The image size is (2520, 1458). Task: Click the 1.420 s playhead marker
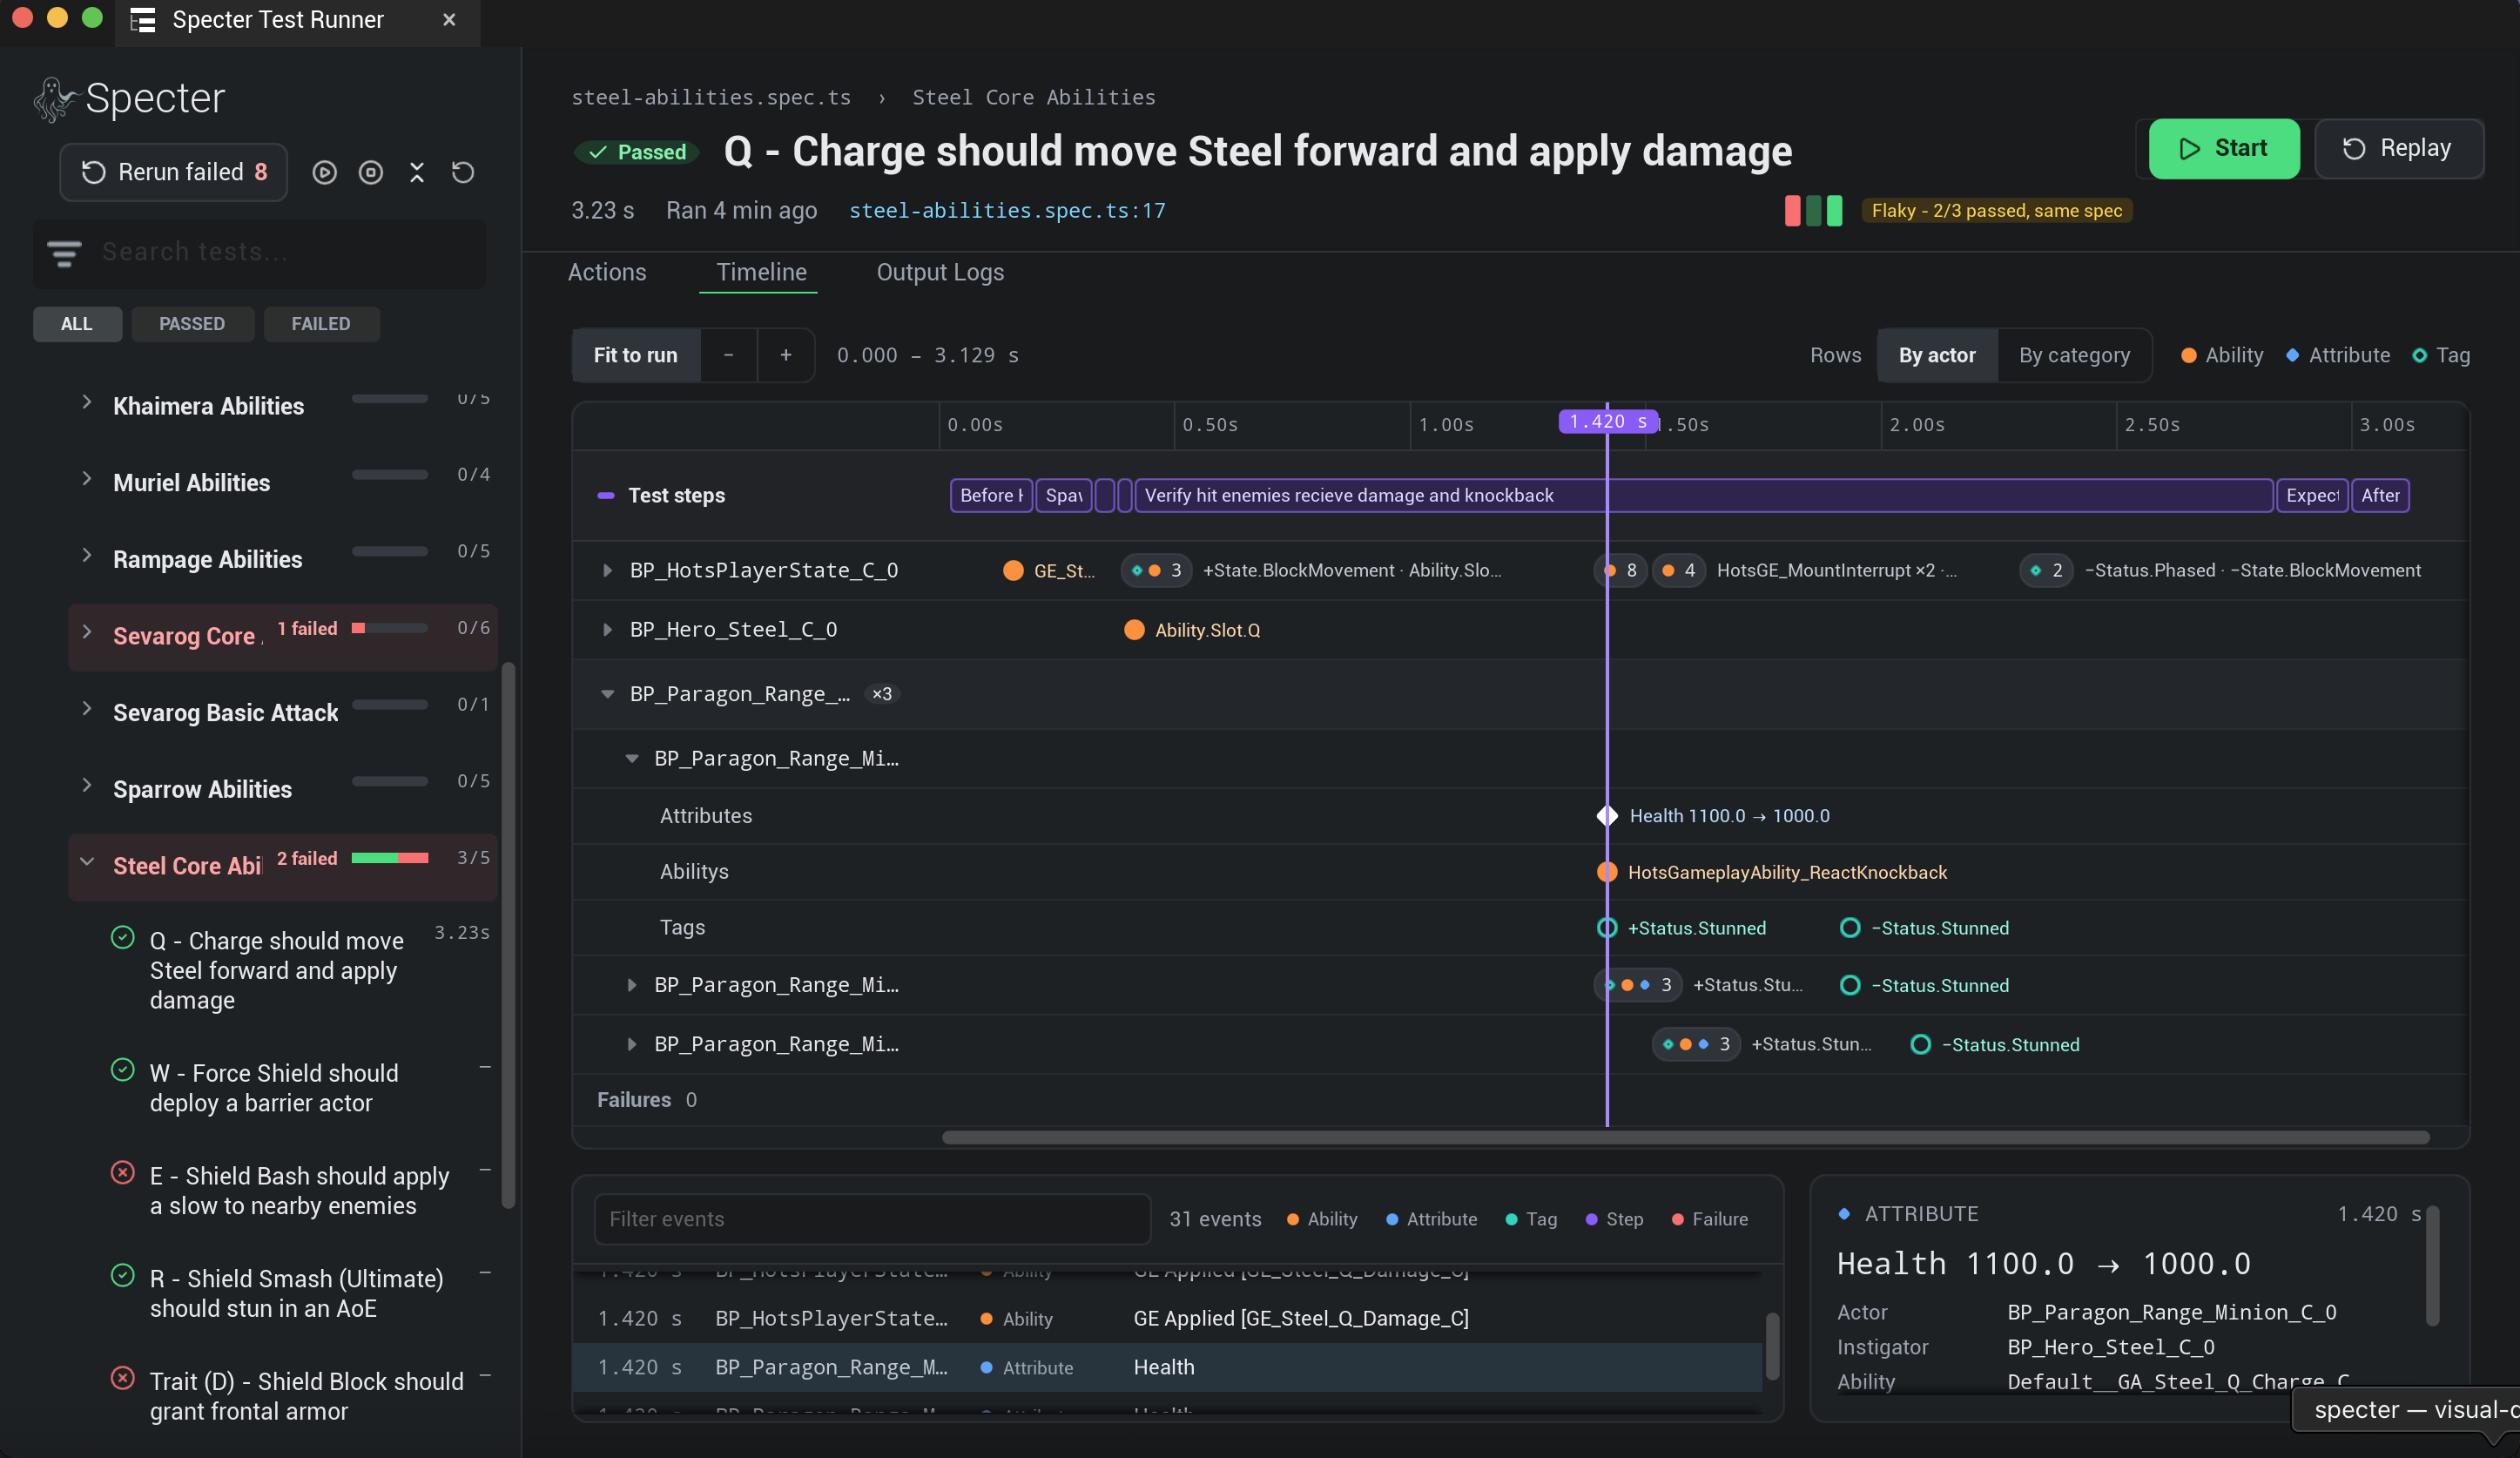[1608, 421]
